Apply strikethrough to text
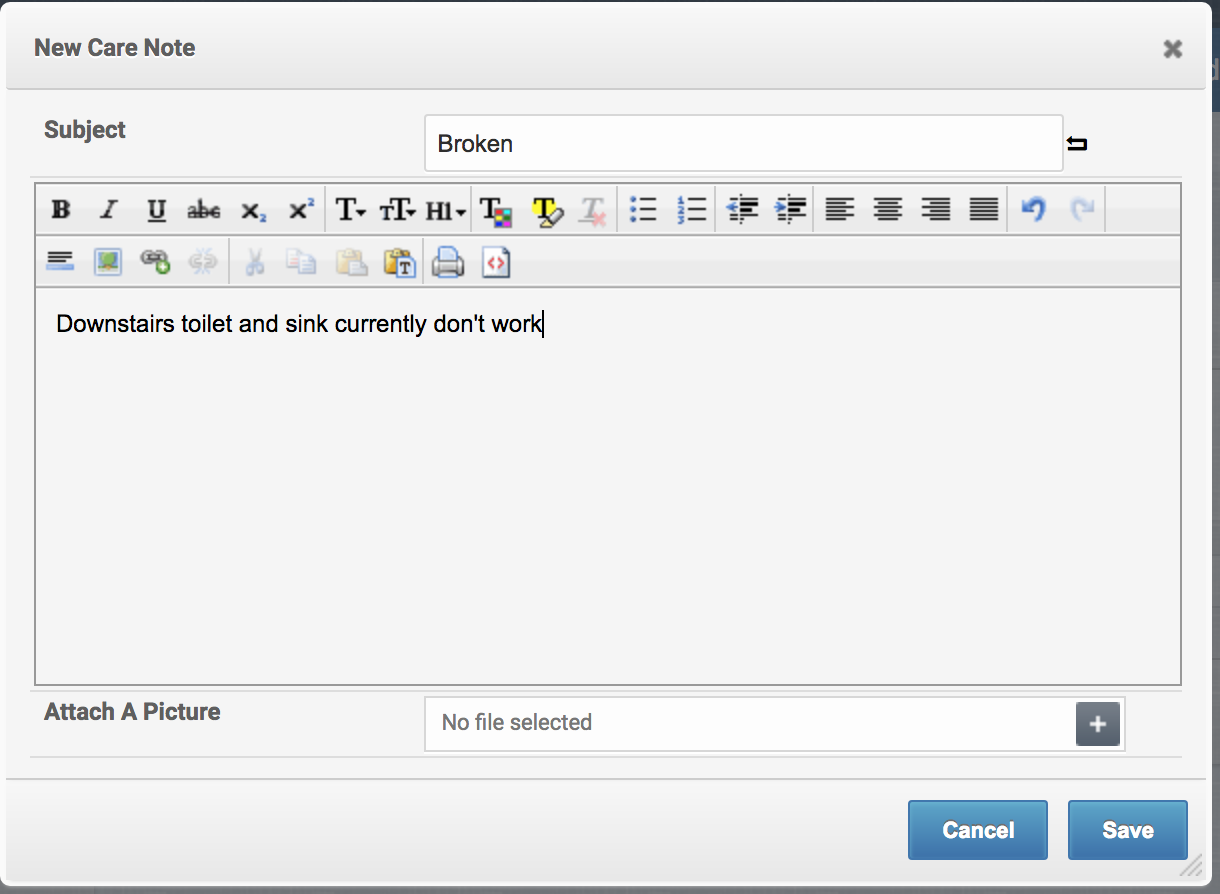 tap(204, 210)
